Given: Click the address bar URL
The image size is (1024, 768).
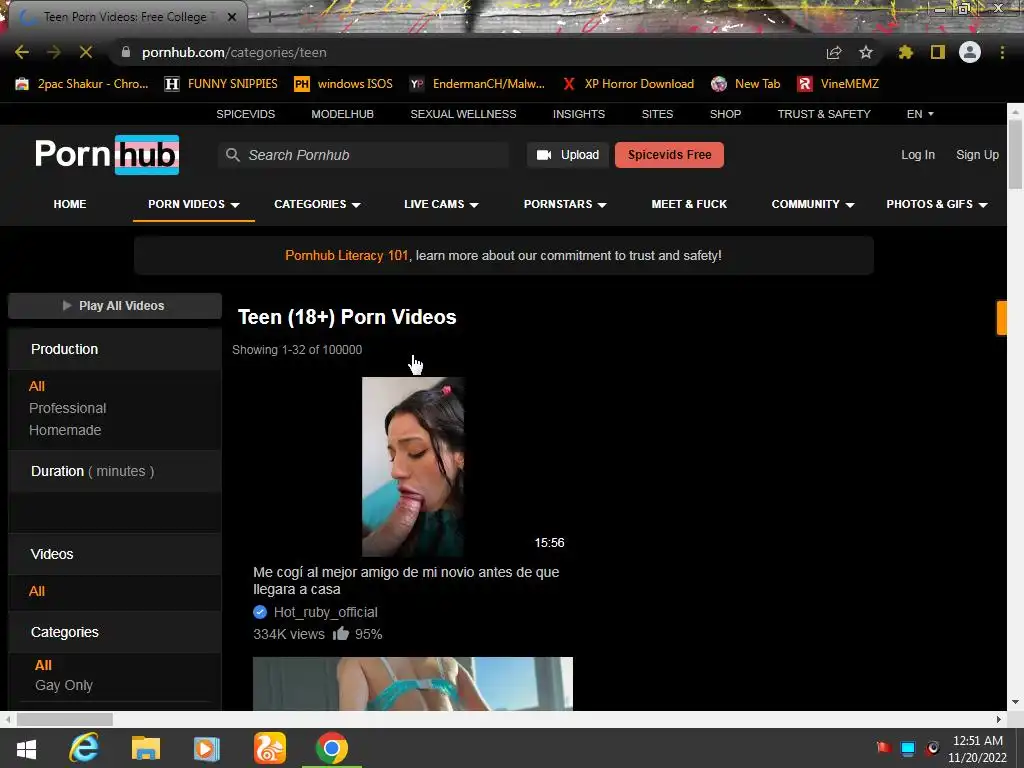Looking at the screenshot, I should 234,52.
